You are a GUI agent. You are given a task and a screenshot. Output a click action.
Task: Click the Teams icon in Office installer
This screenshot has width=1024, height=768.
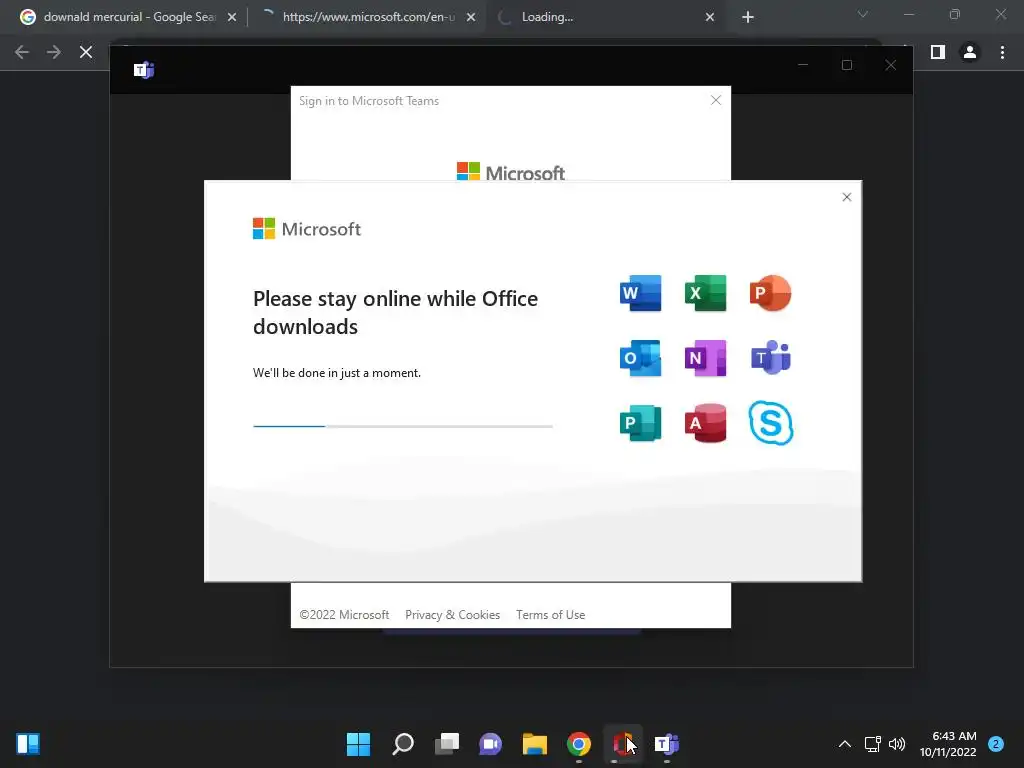[x=771, y=358]
